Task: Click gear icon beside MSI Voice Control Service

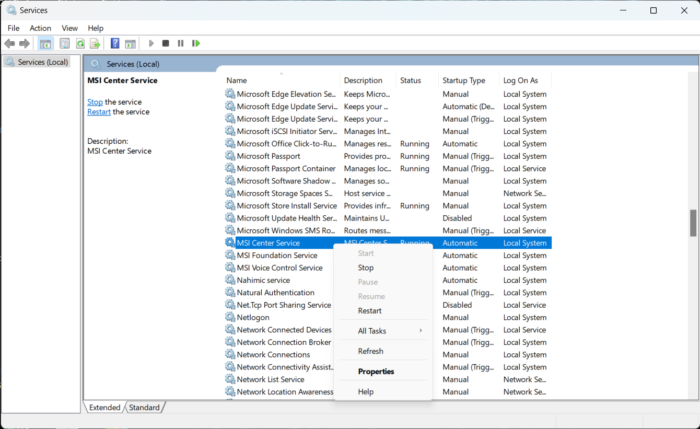Action: tap(230, 267)
